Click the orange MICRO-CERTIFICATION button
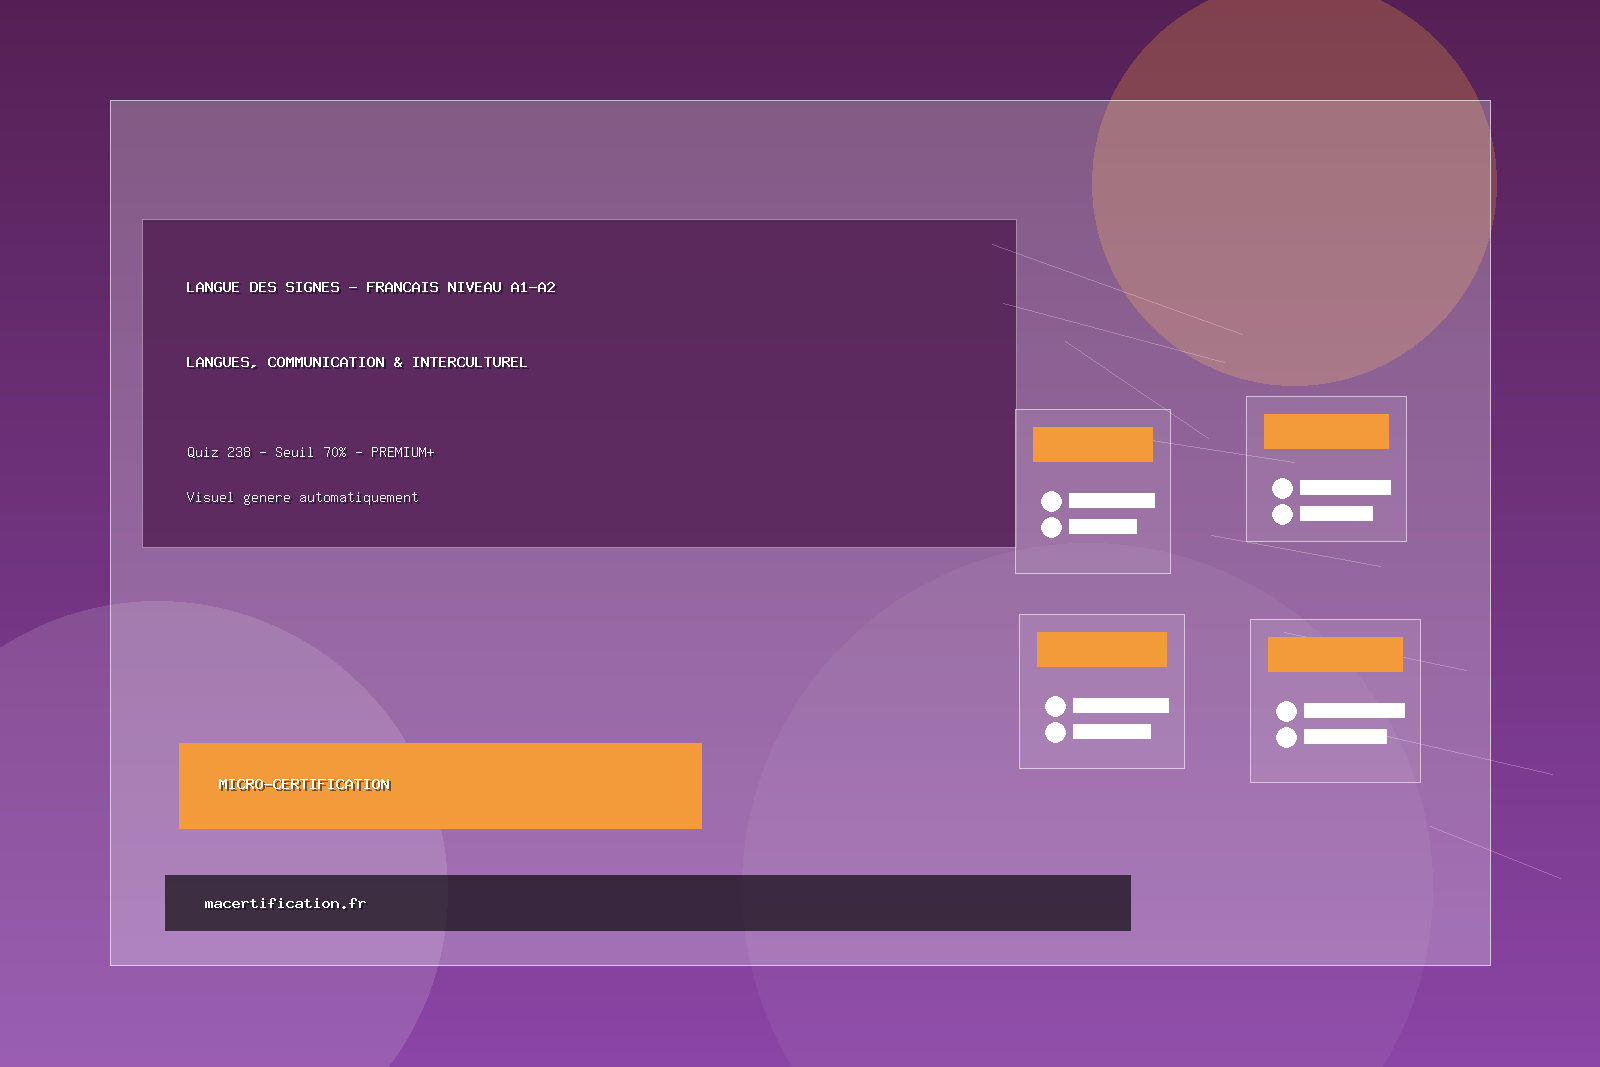1600x1067 pixels. pyautogui.click(x=440, y=785)
